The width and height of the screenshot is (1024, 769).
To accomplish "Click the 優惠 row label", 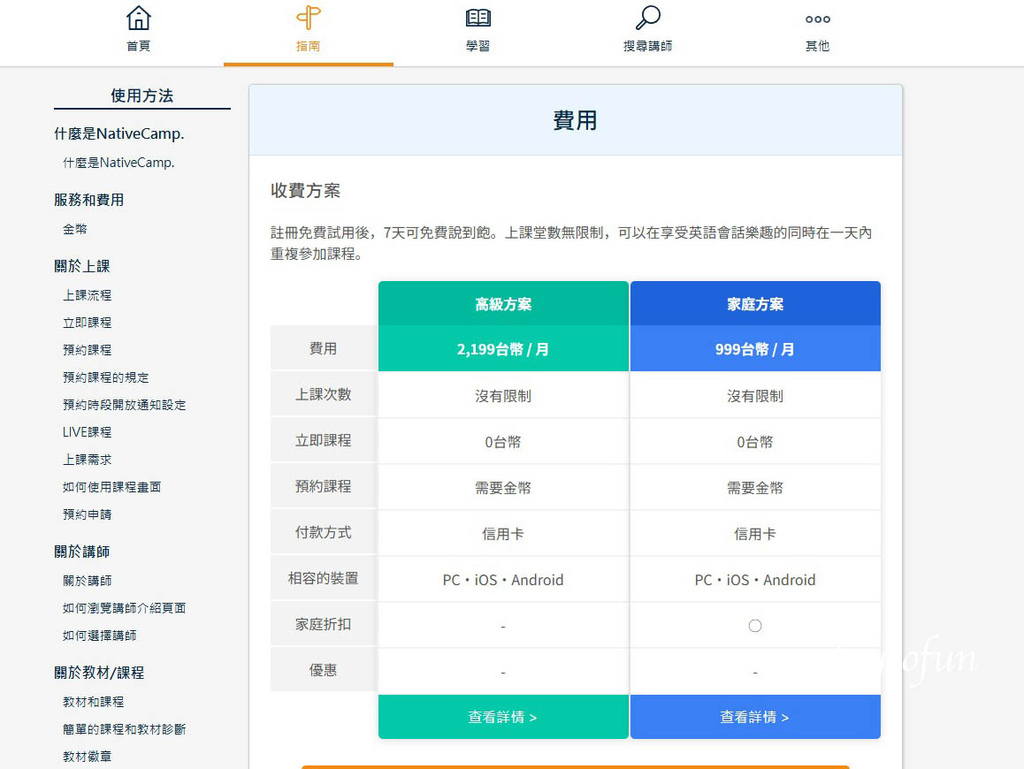I will pyautogui.click(x=323, y=670).
